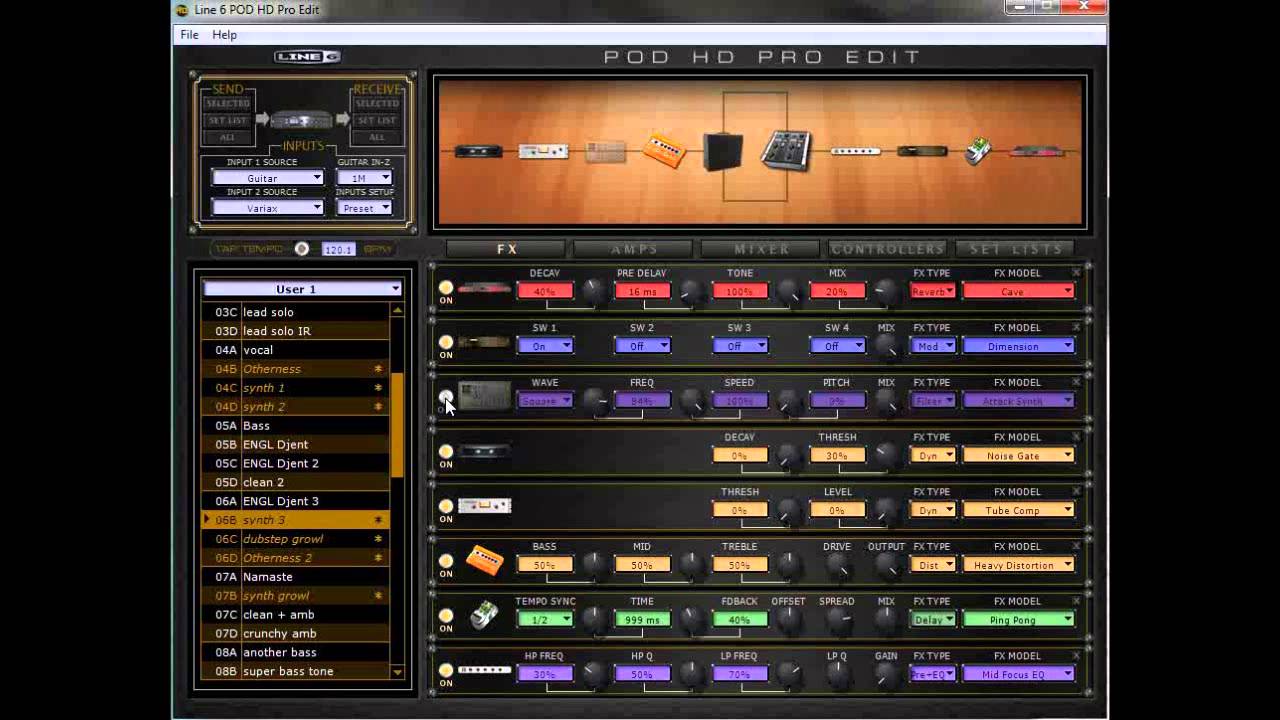The width and height of the screenshot is (1280, 720).
Task: Toggle the Ping Pong delay ON switch
Action: click(446, 616)
